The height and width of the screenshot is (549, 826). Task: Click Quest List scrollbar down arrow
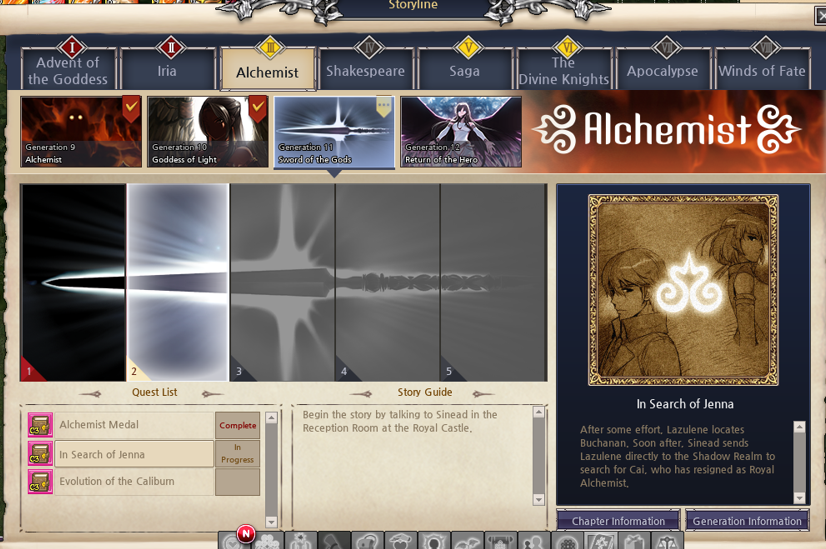pos(271,522)
